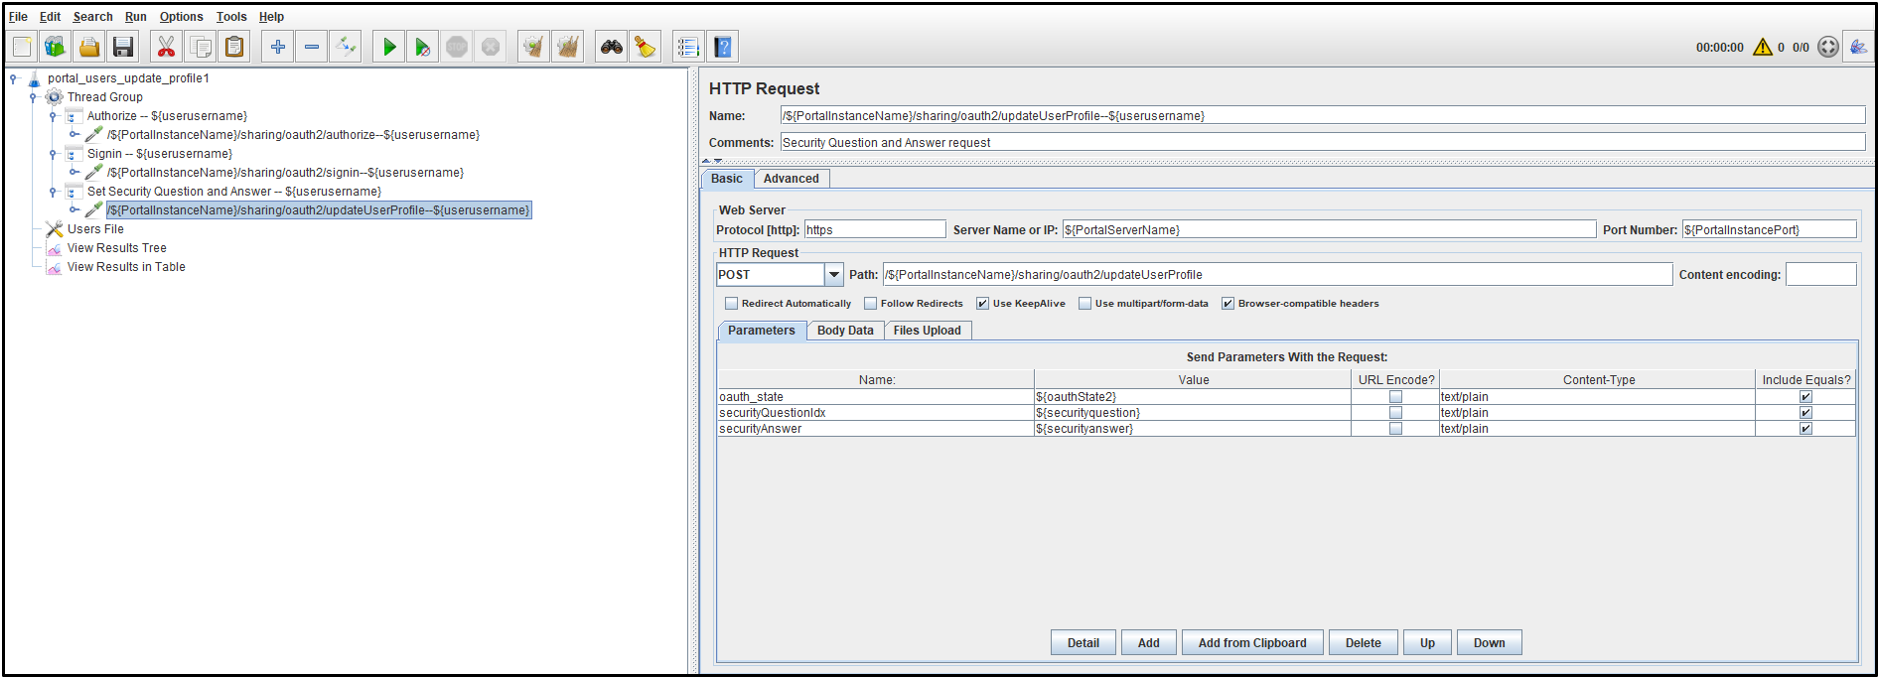The image size is (1880, 679).
Task: Click the Open file folder icon
Action: coord(89,47)
